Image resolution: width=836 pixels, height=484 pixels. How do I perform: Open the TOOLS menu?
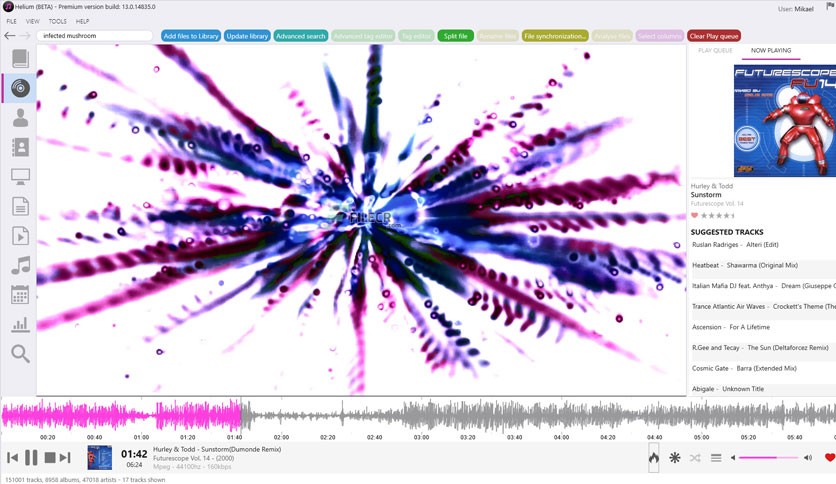click(58, 21)
